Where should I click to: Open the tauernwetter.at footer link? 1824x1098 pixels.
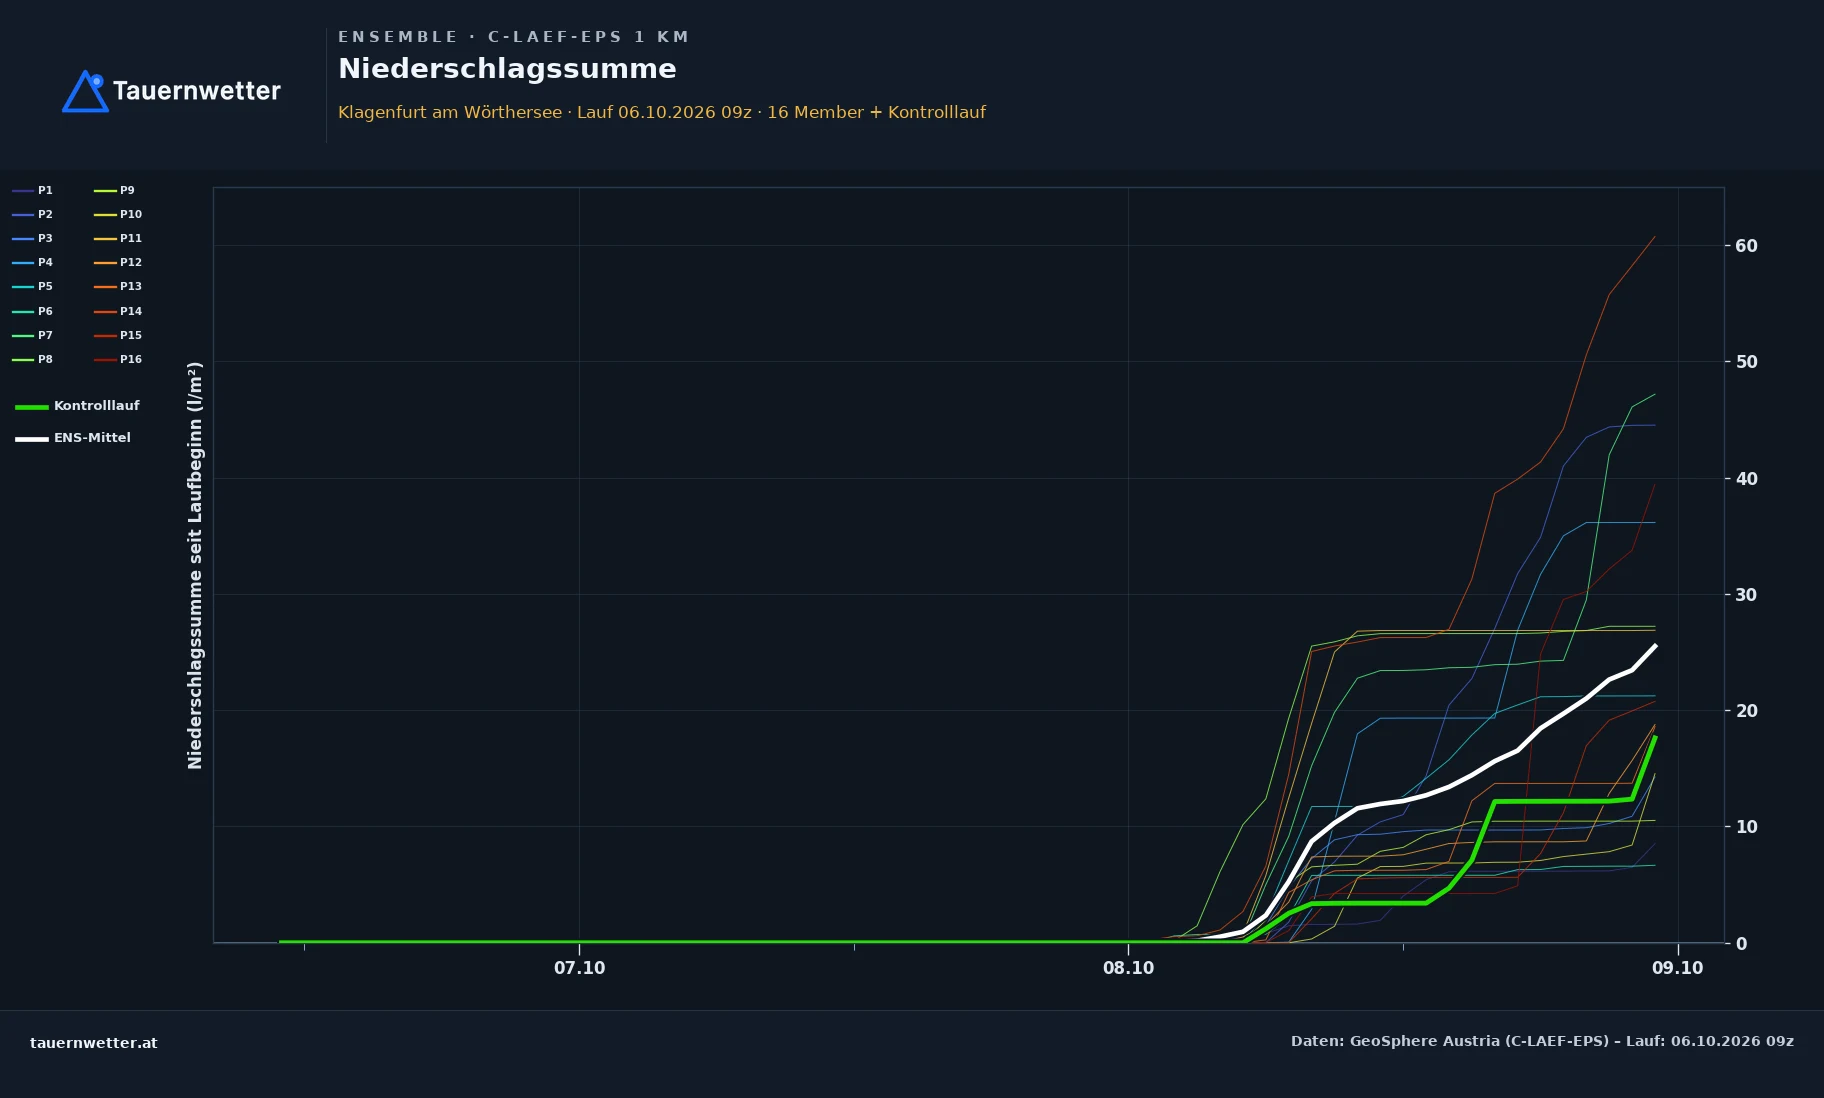(94, 1043)
